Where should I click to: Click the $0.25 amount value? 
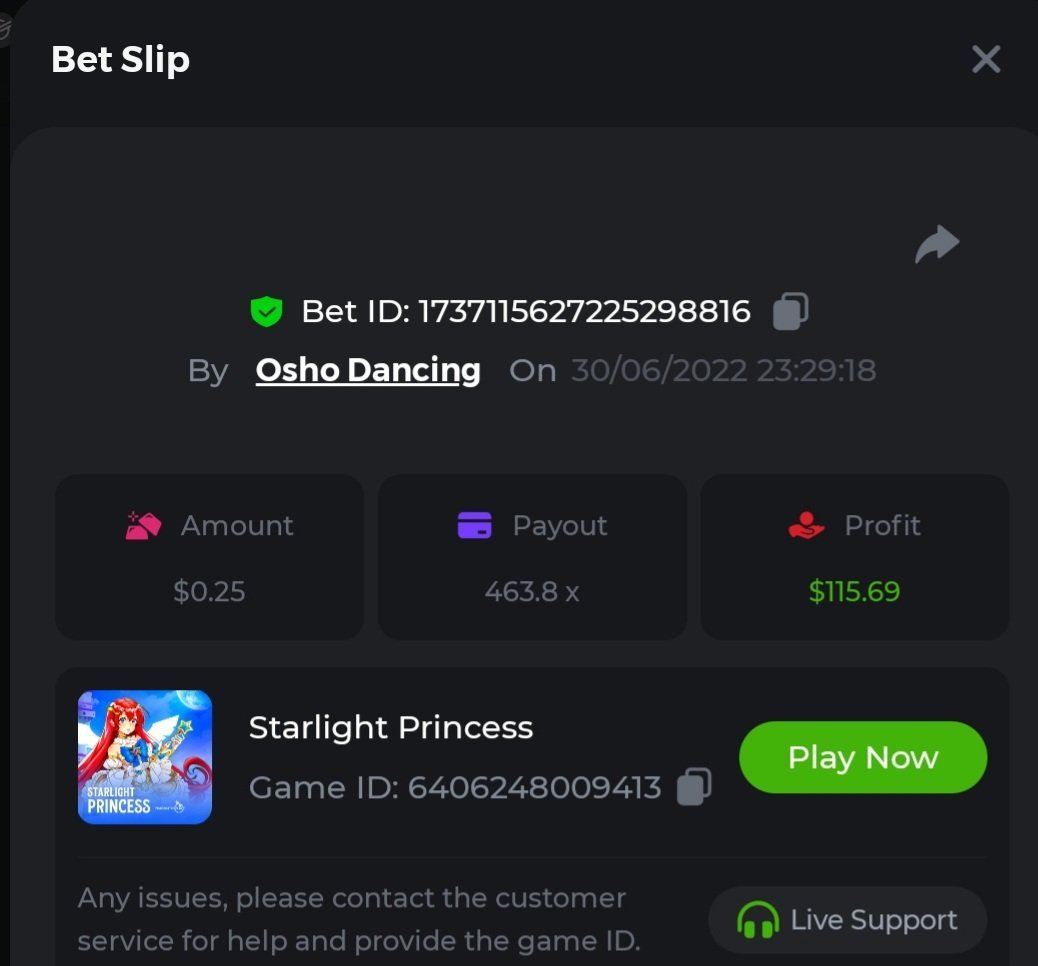[209, 591]
